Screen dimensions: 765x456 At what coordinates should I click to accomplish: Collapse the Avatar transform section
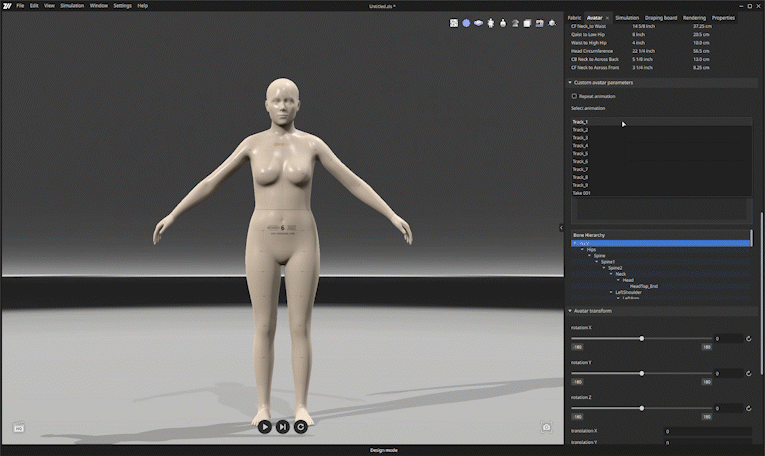[570, 311]
